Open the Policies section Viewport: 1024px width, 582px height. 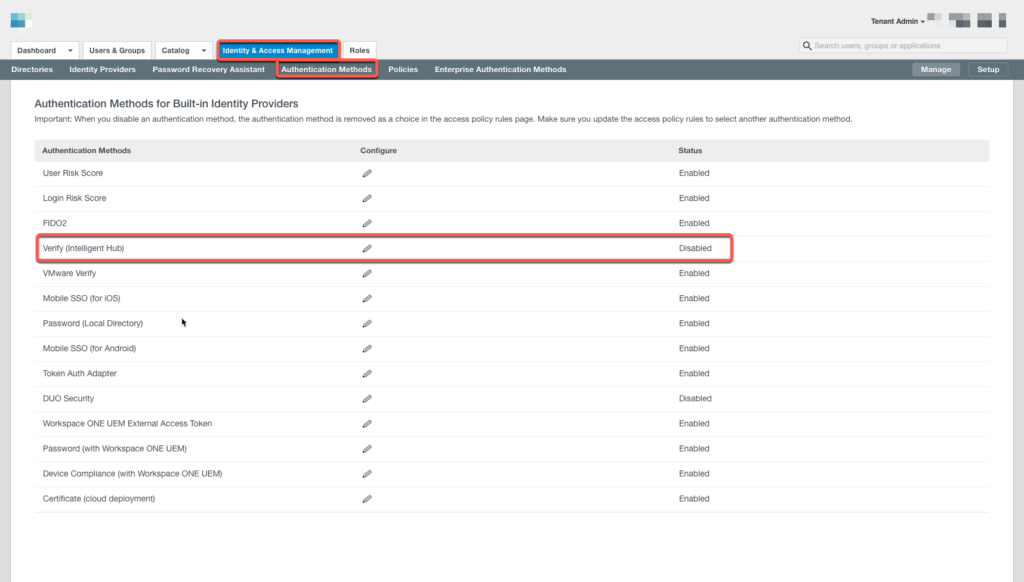[402, 69]
